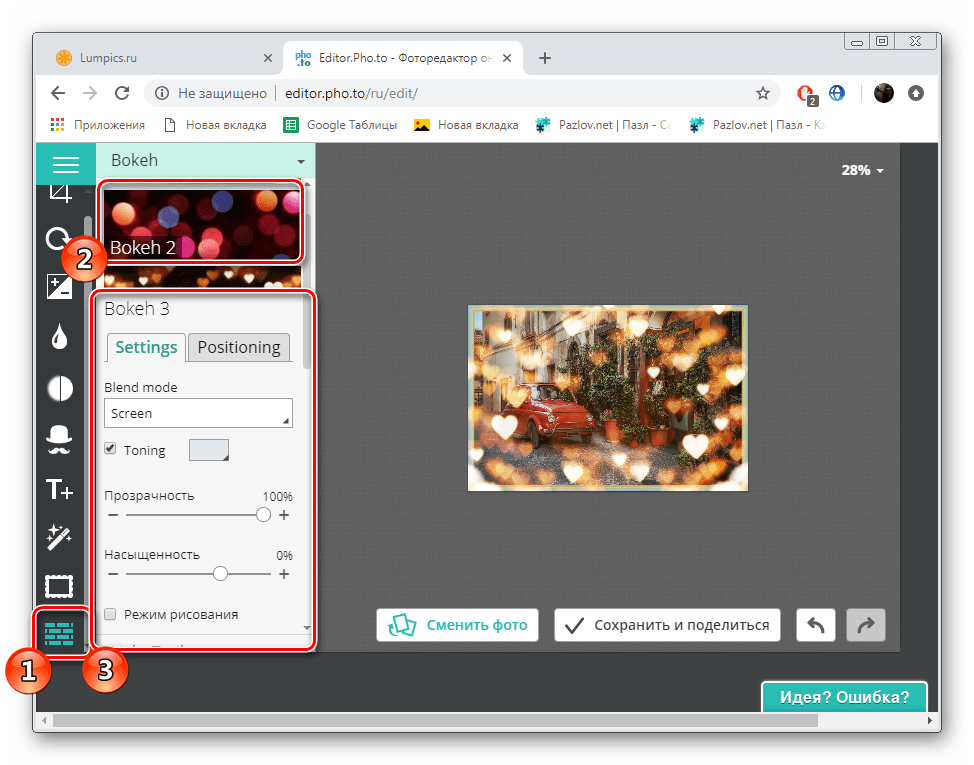Open Google Таблицы bookmark

point(340,125)
